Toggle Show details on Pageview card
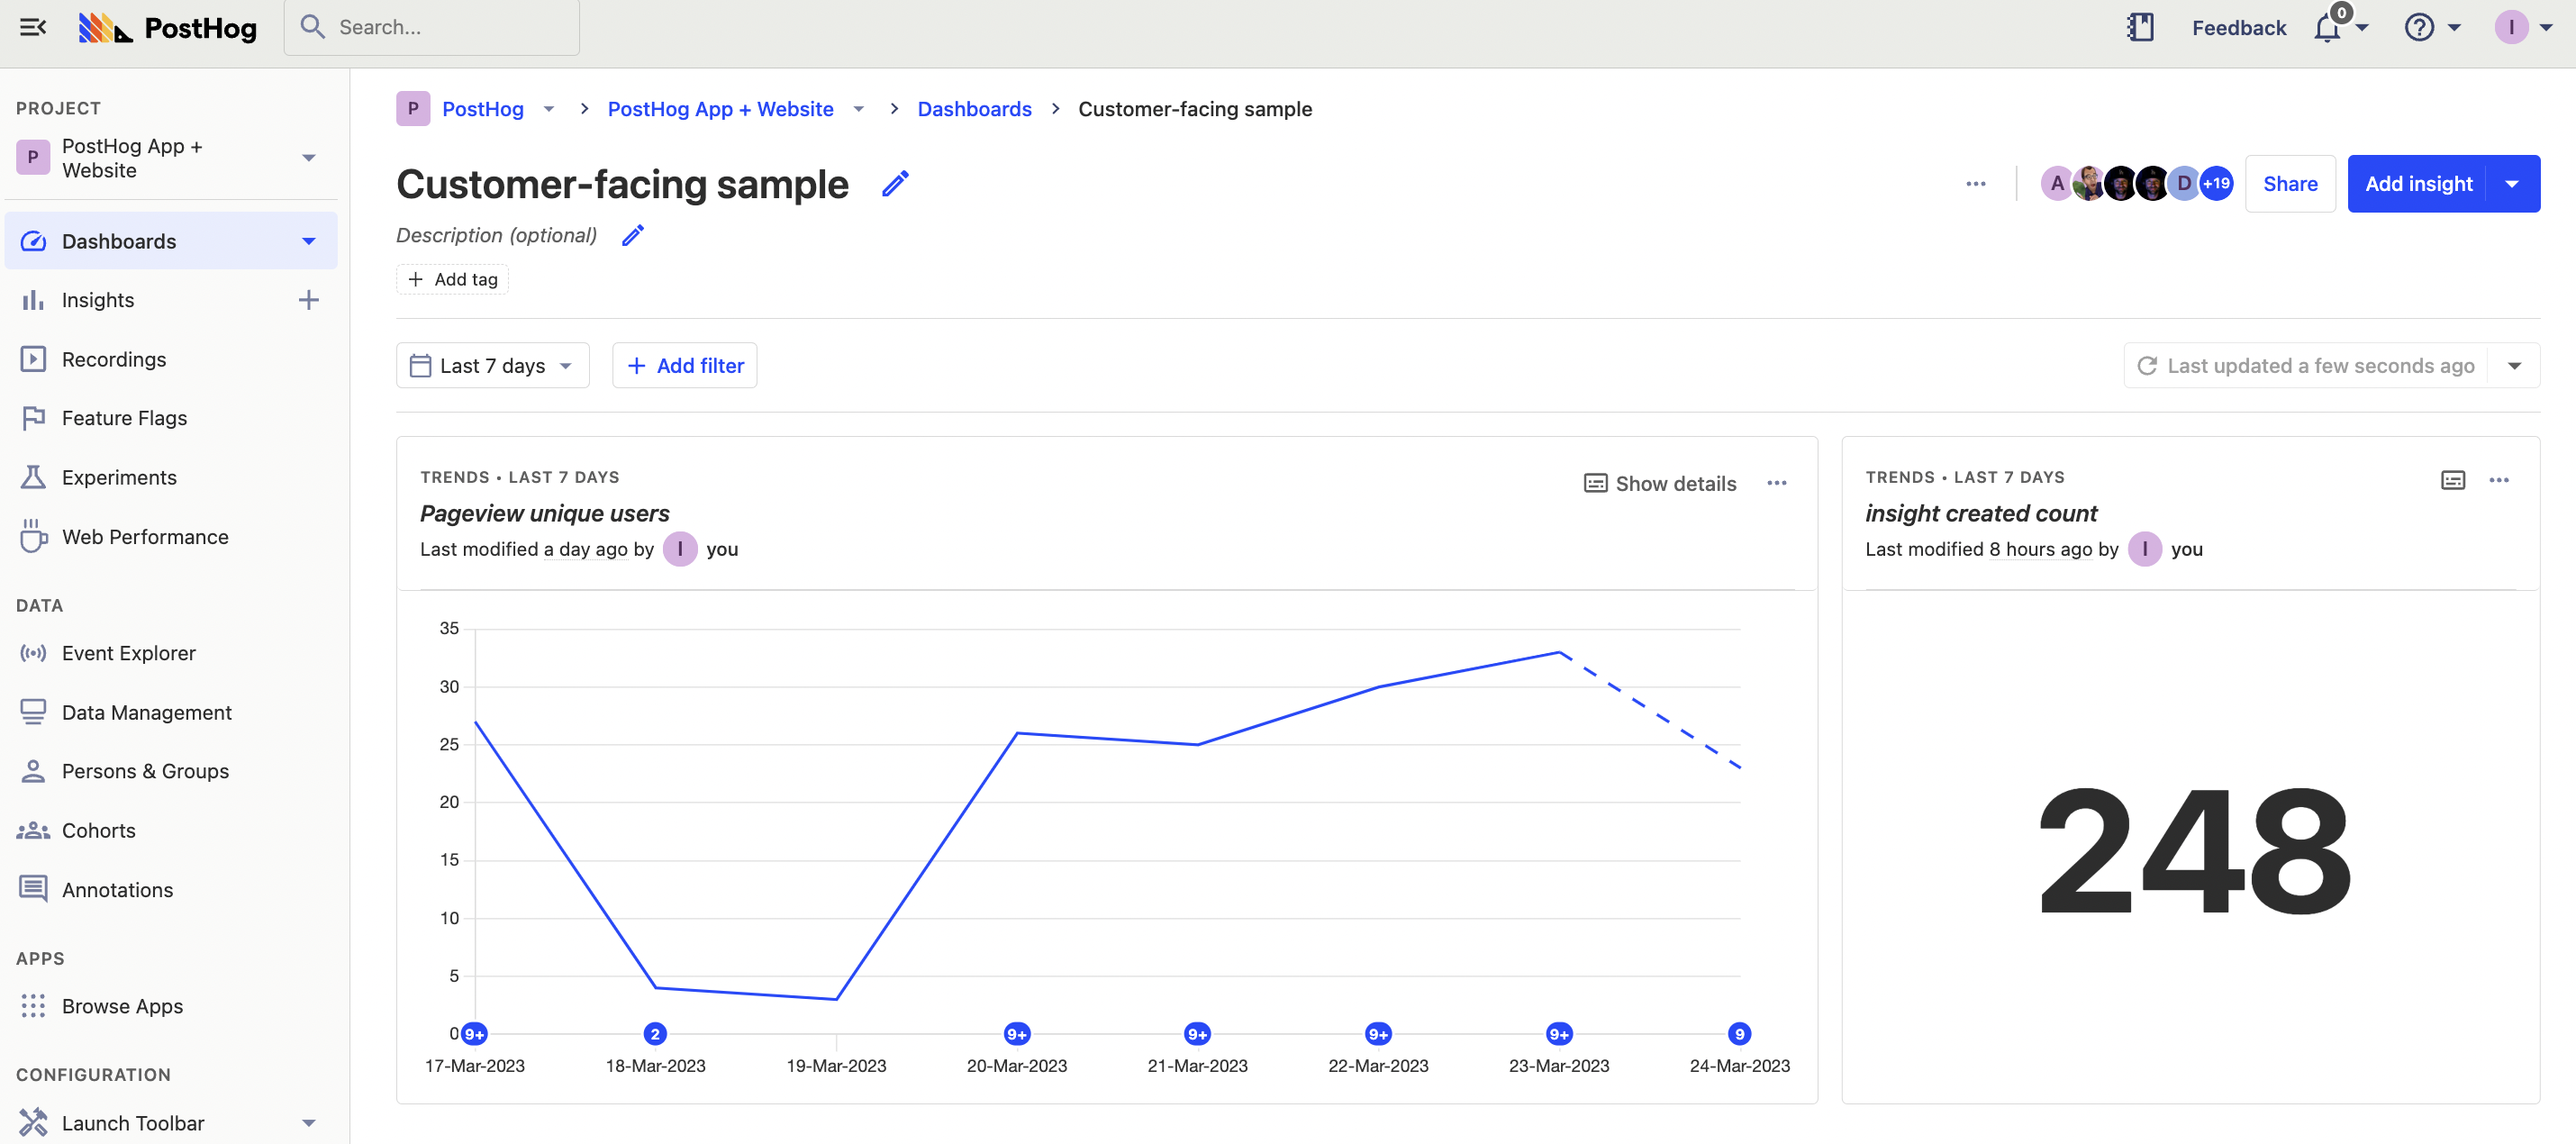 click(1660, 483)
